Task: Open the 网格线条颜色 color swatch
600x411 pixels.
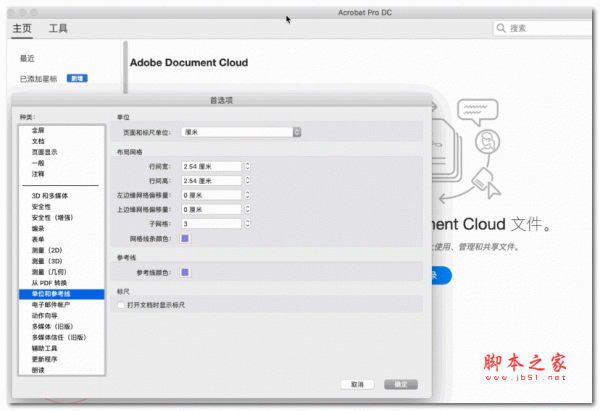Action: [x=185, y=239]
